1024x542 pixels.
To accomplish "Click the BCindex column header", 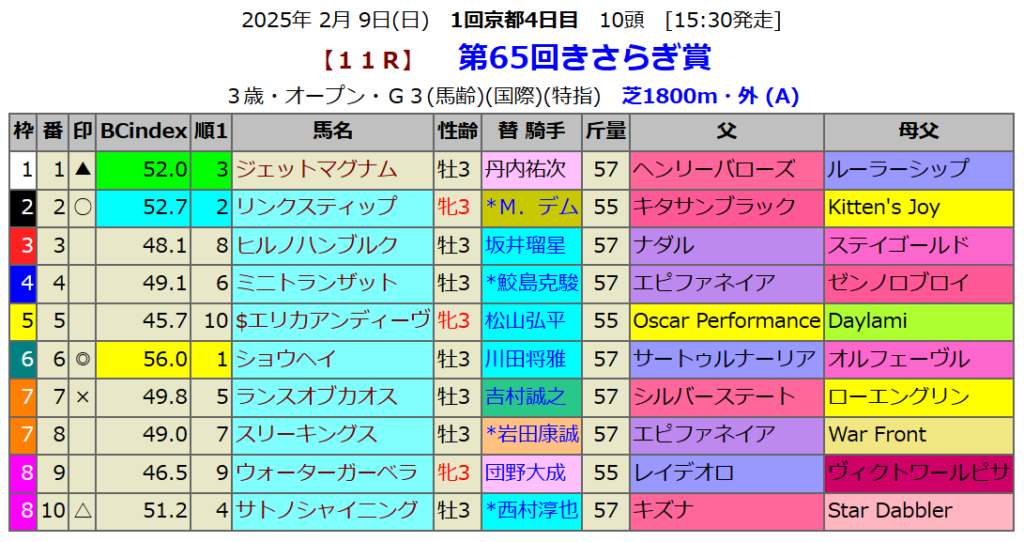I will coord(144,131).
